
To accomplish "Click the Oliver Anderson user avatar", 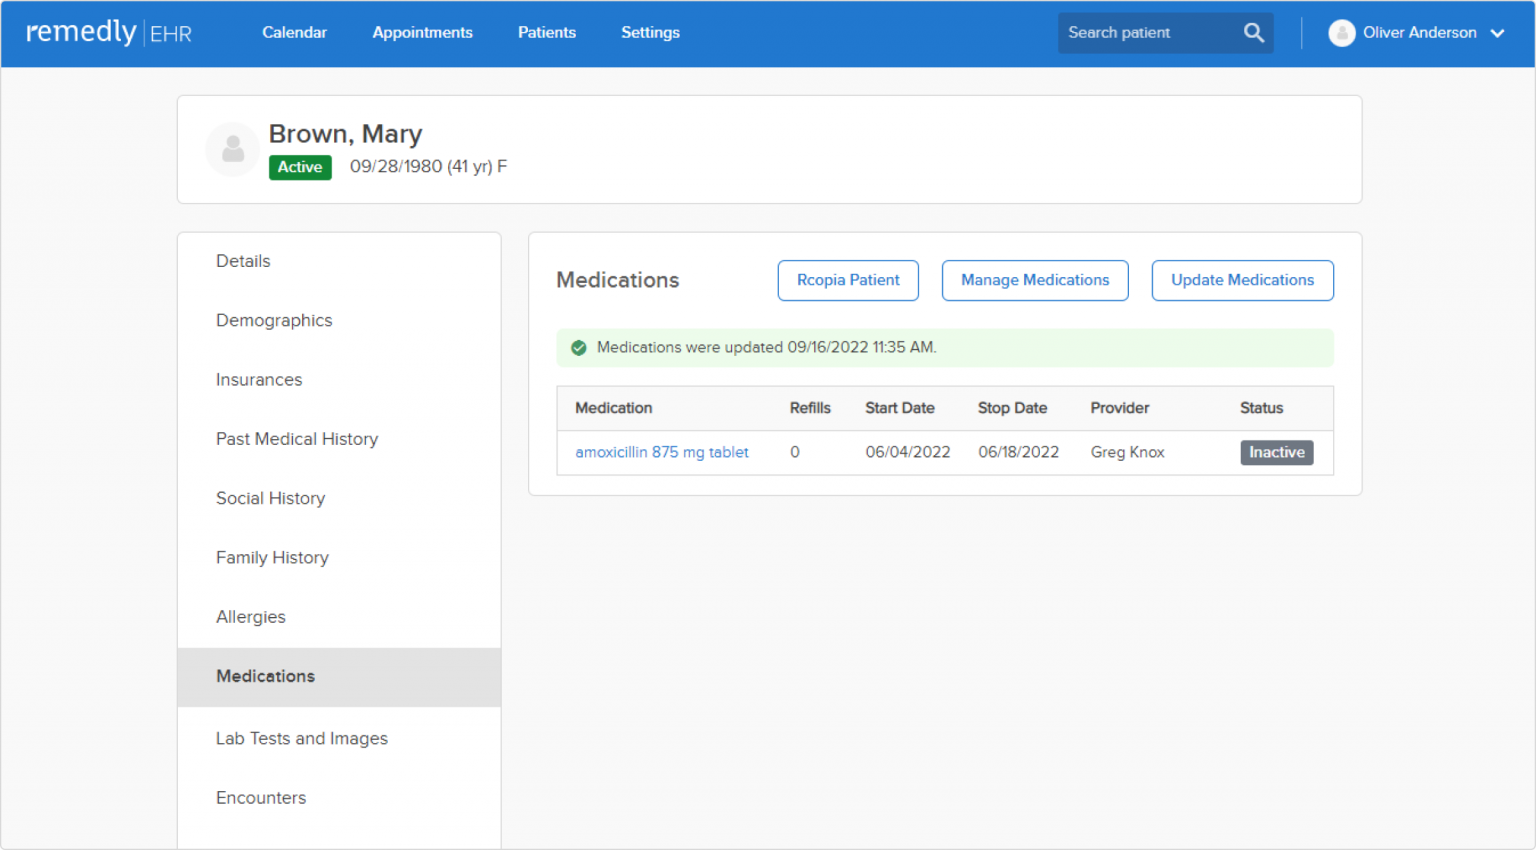I will point(1341,33).
